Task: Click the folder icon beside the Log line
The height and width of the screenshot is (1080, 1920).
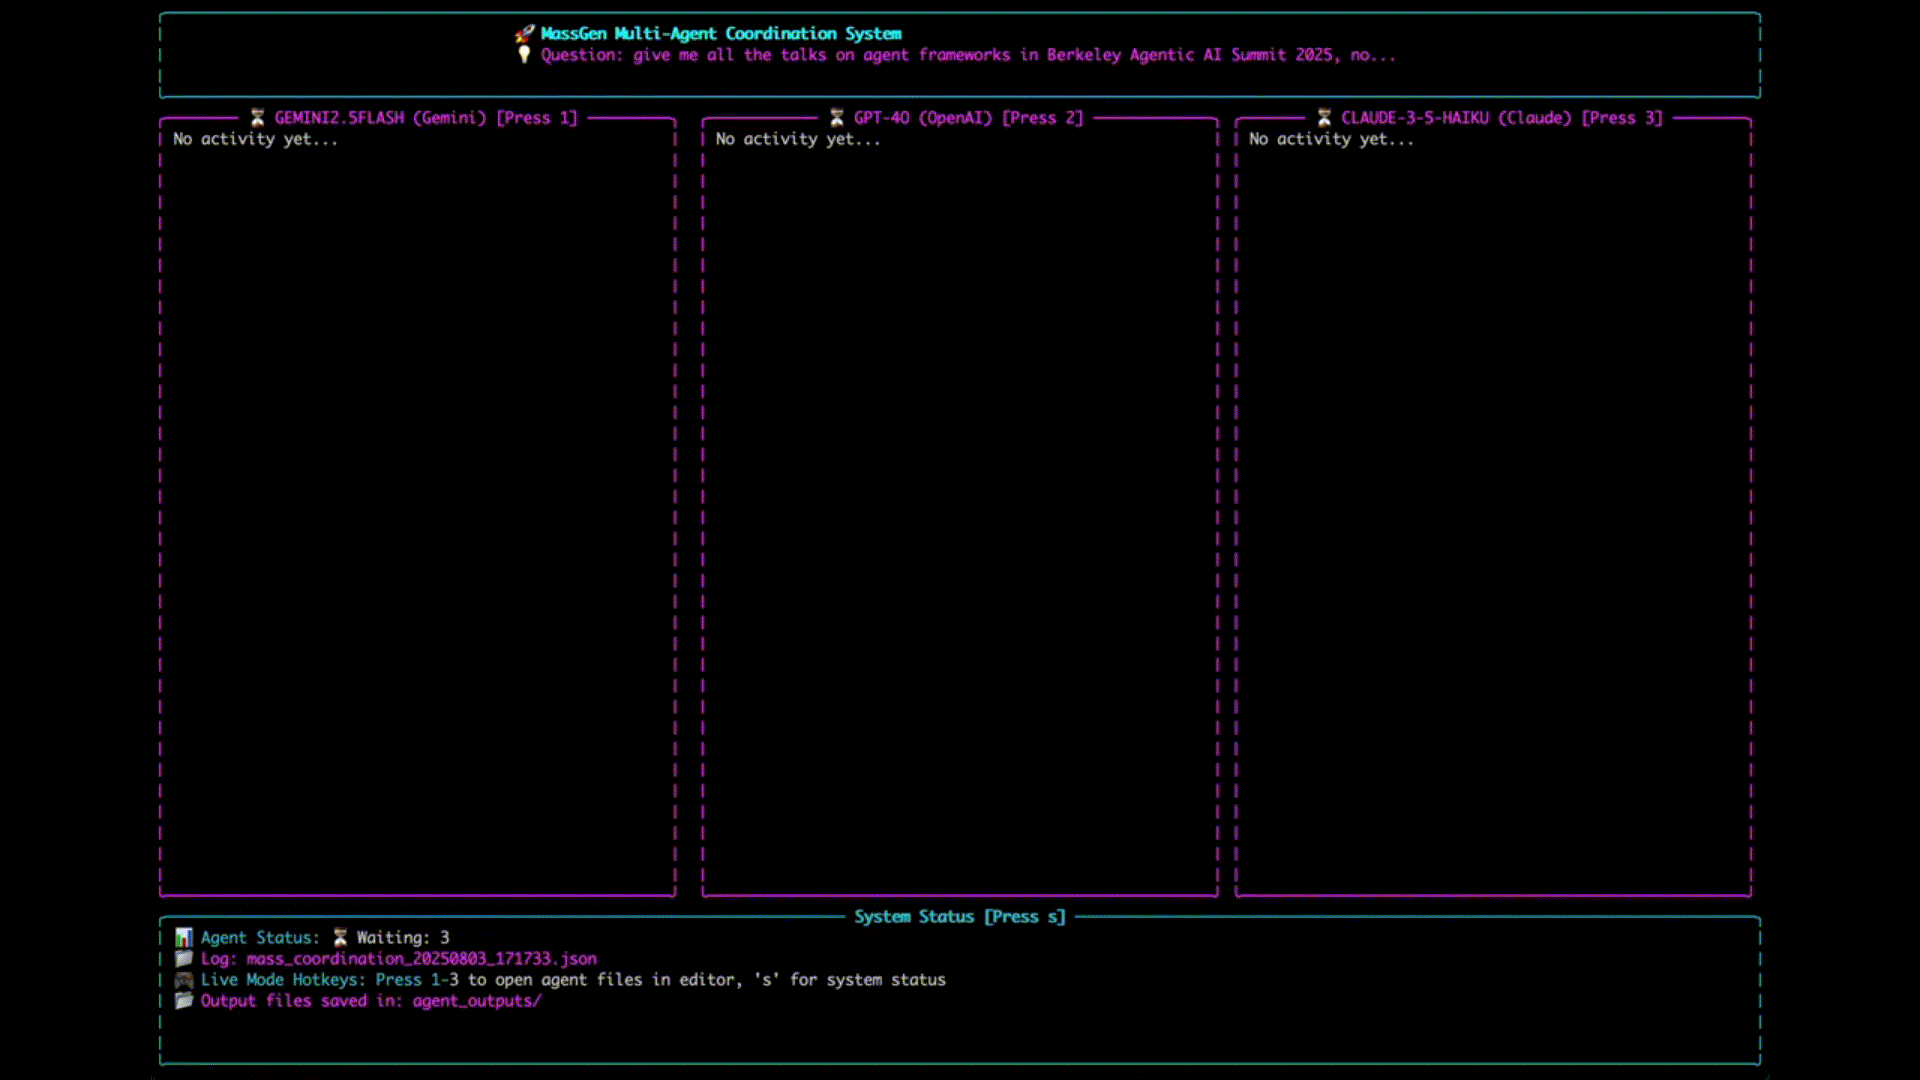Action: (x=184, y=959)
